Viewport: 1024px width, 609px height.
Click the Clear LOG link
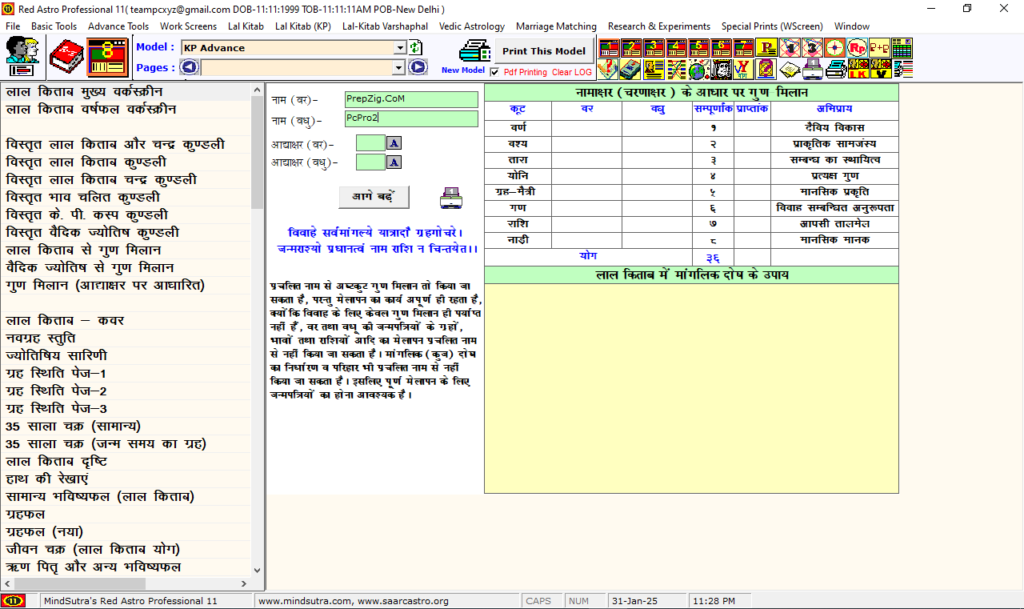[571, 72]
